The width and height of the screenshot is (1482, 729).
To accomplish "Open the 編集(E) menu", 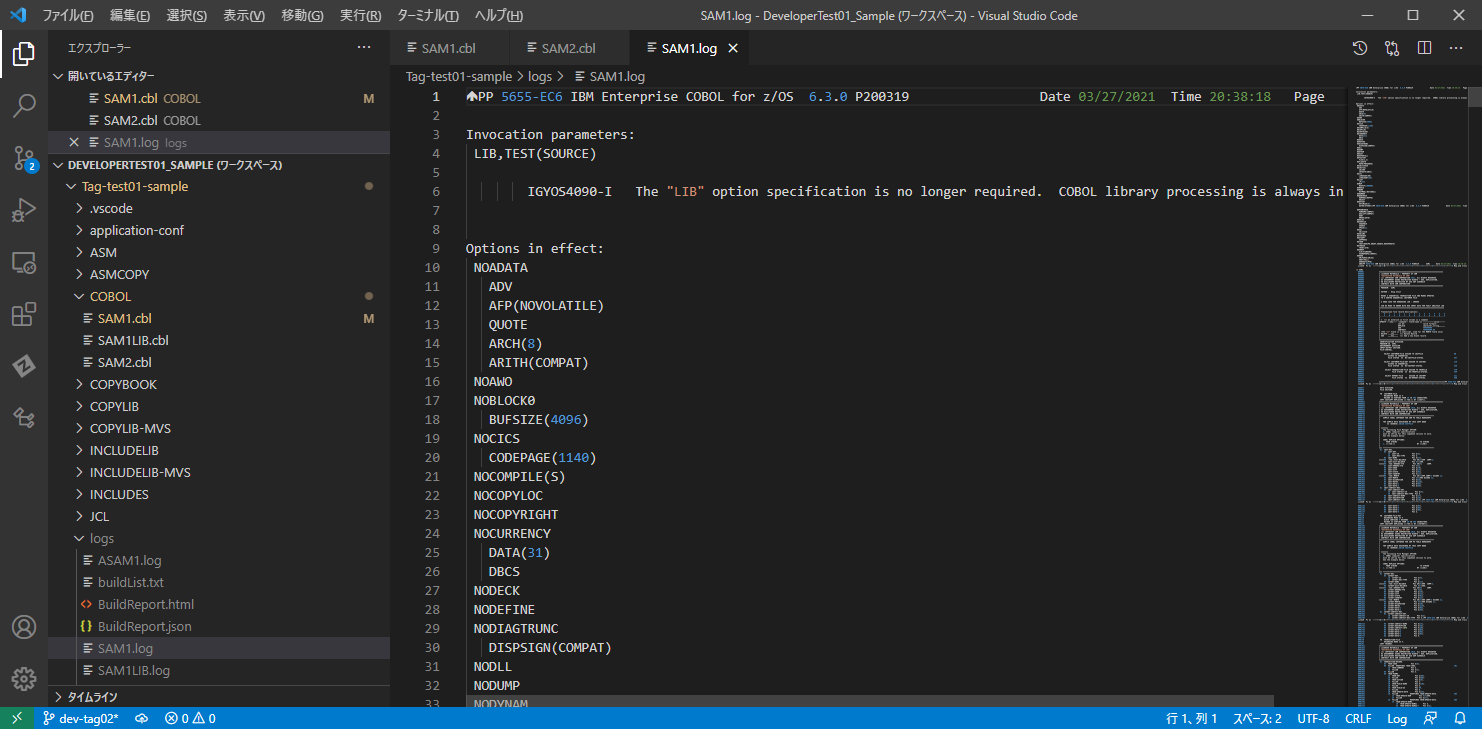I will 130,16.
